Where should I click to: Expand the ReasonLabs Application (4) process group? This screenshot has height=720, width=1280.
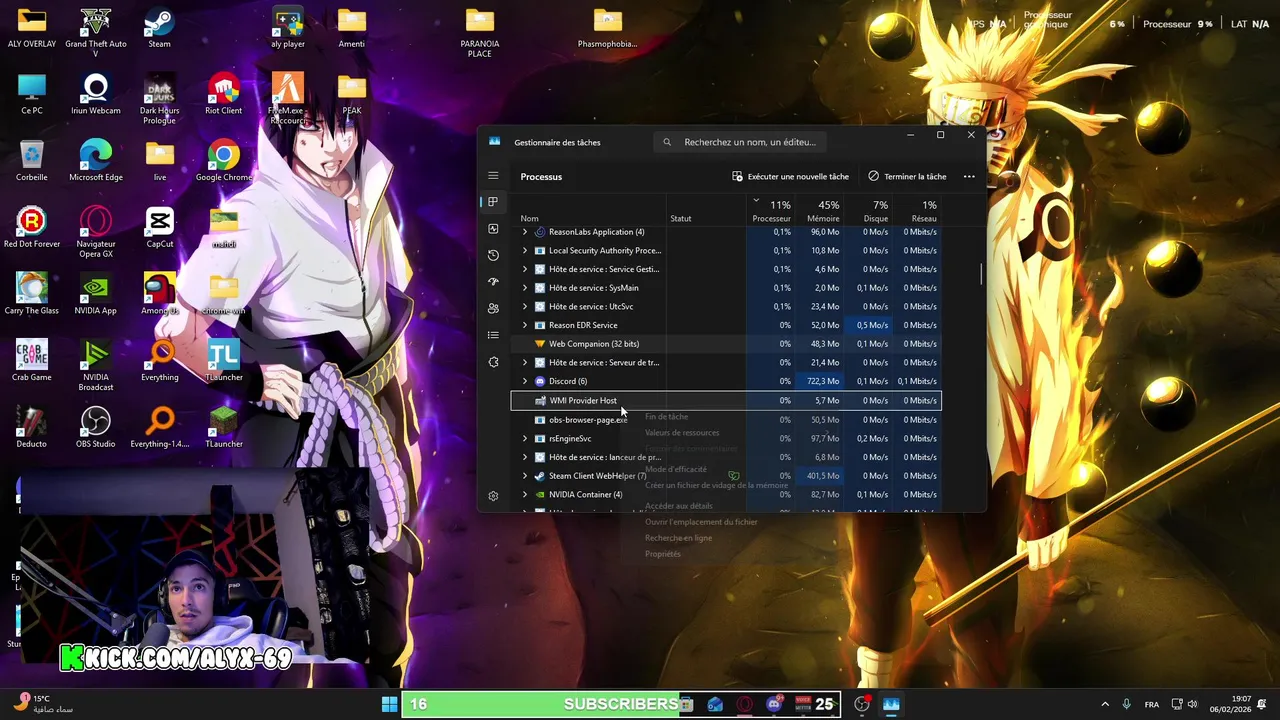click(x=525, y=232)
